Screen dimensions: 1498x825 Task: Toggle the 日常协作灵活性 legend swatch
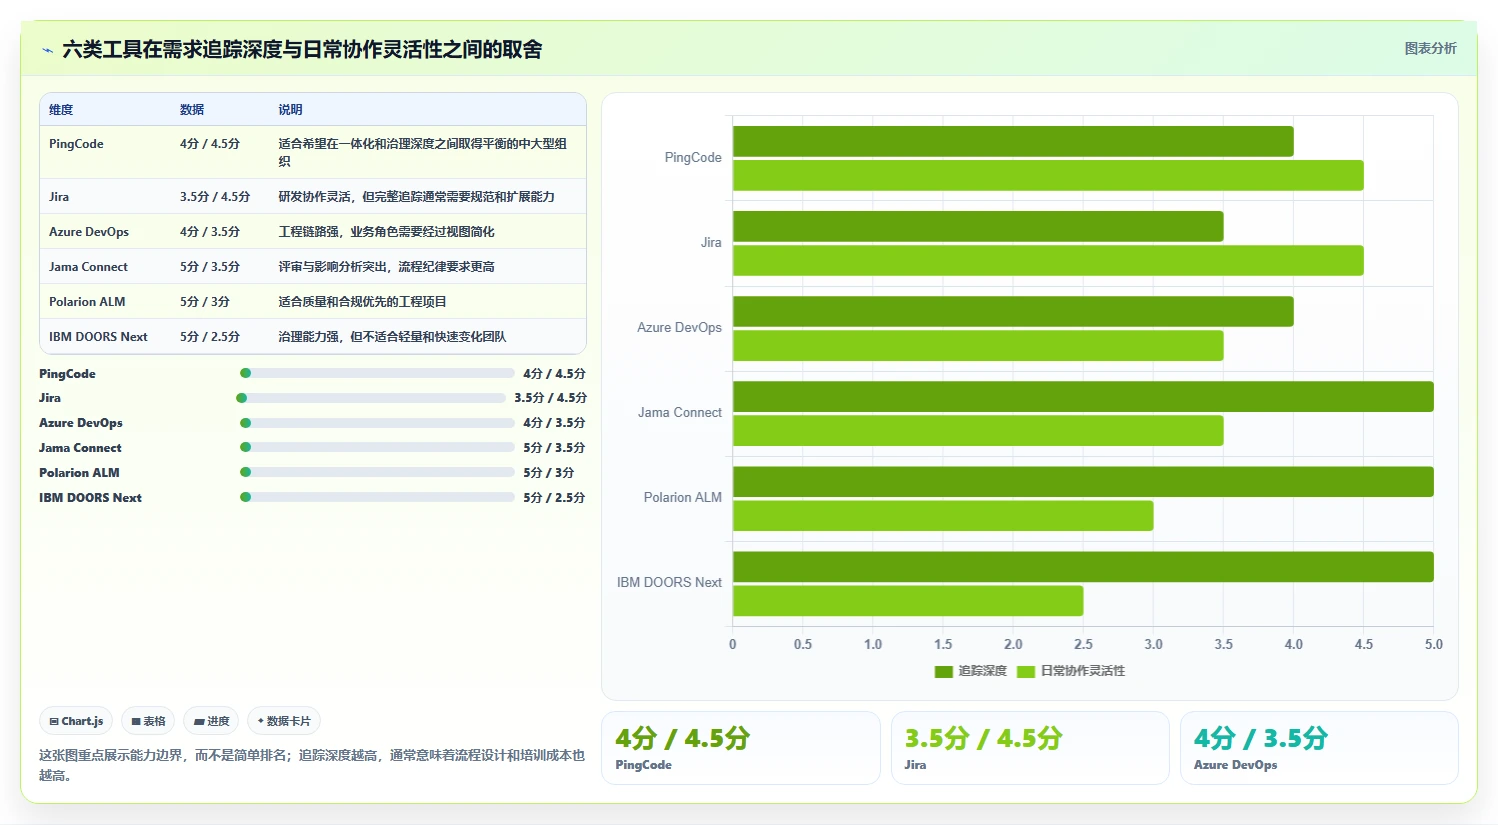[1026, 671]
